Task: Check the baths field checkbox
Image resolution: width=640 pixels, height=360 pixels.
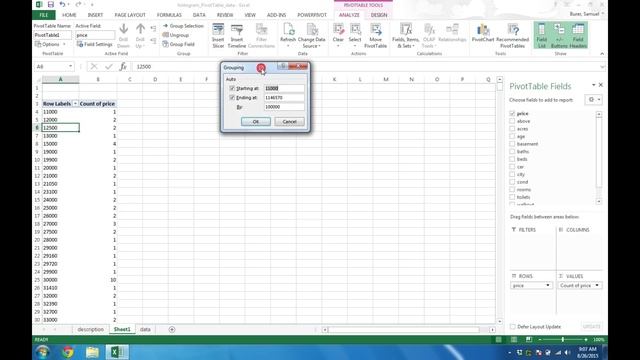Action: click(512, 151)
